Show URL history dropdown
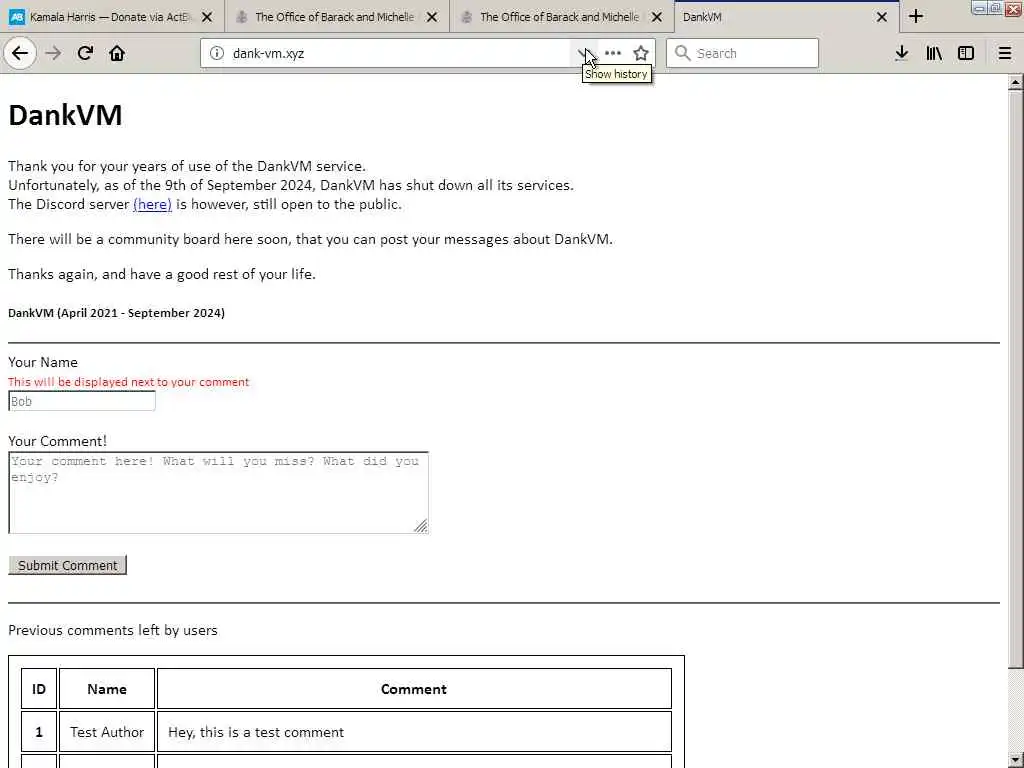1024x768 pixels. 583,53
